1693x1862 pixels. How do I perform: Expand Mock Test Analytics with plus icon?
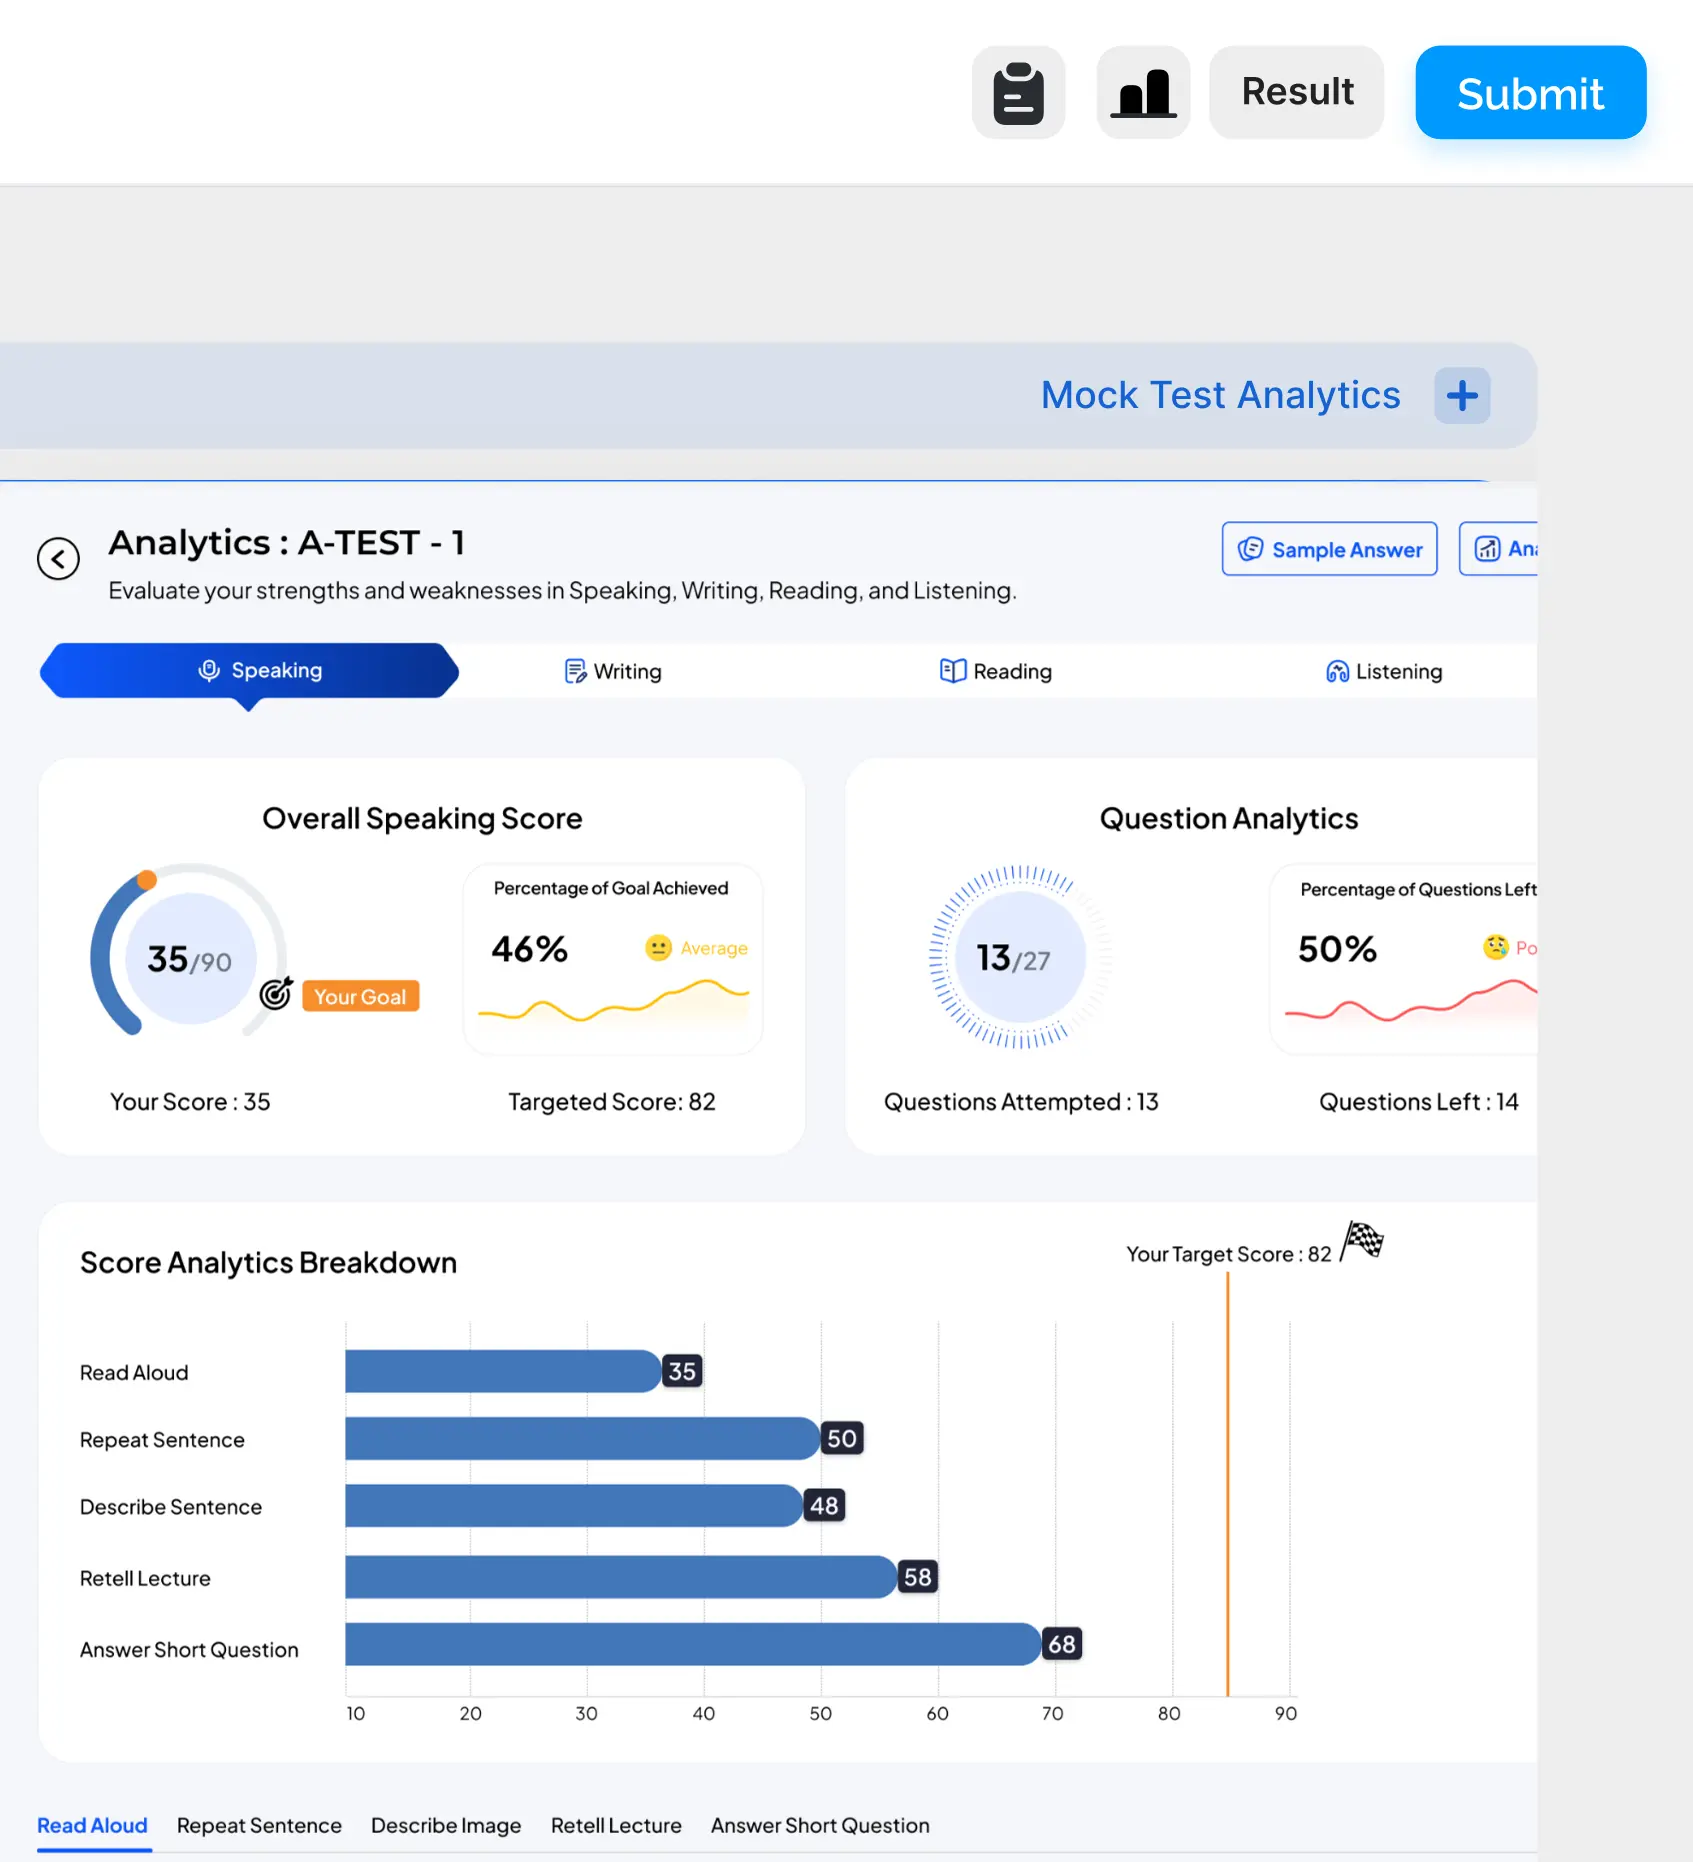tap(1461, 396)
